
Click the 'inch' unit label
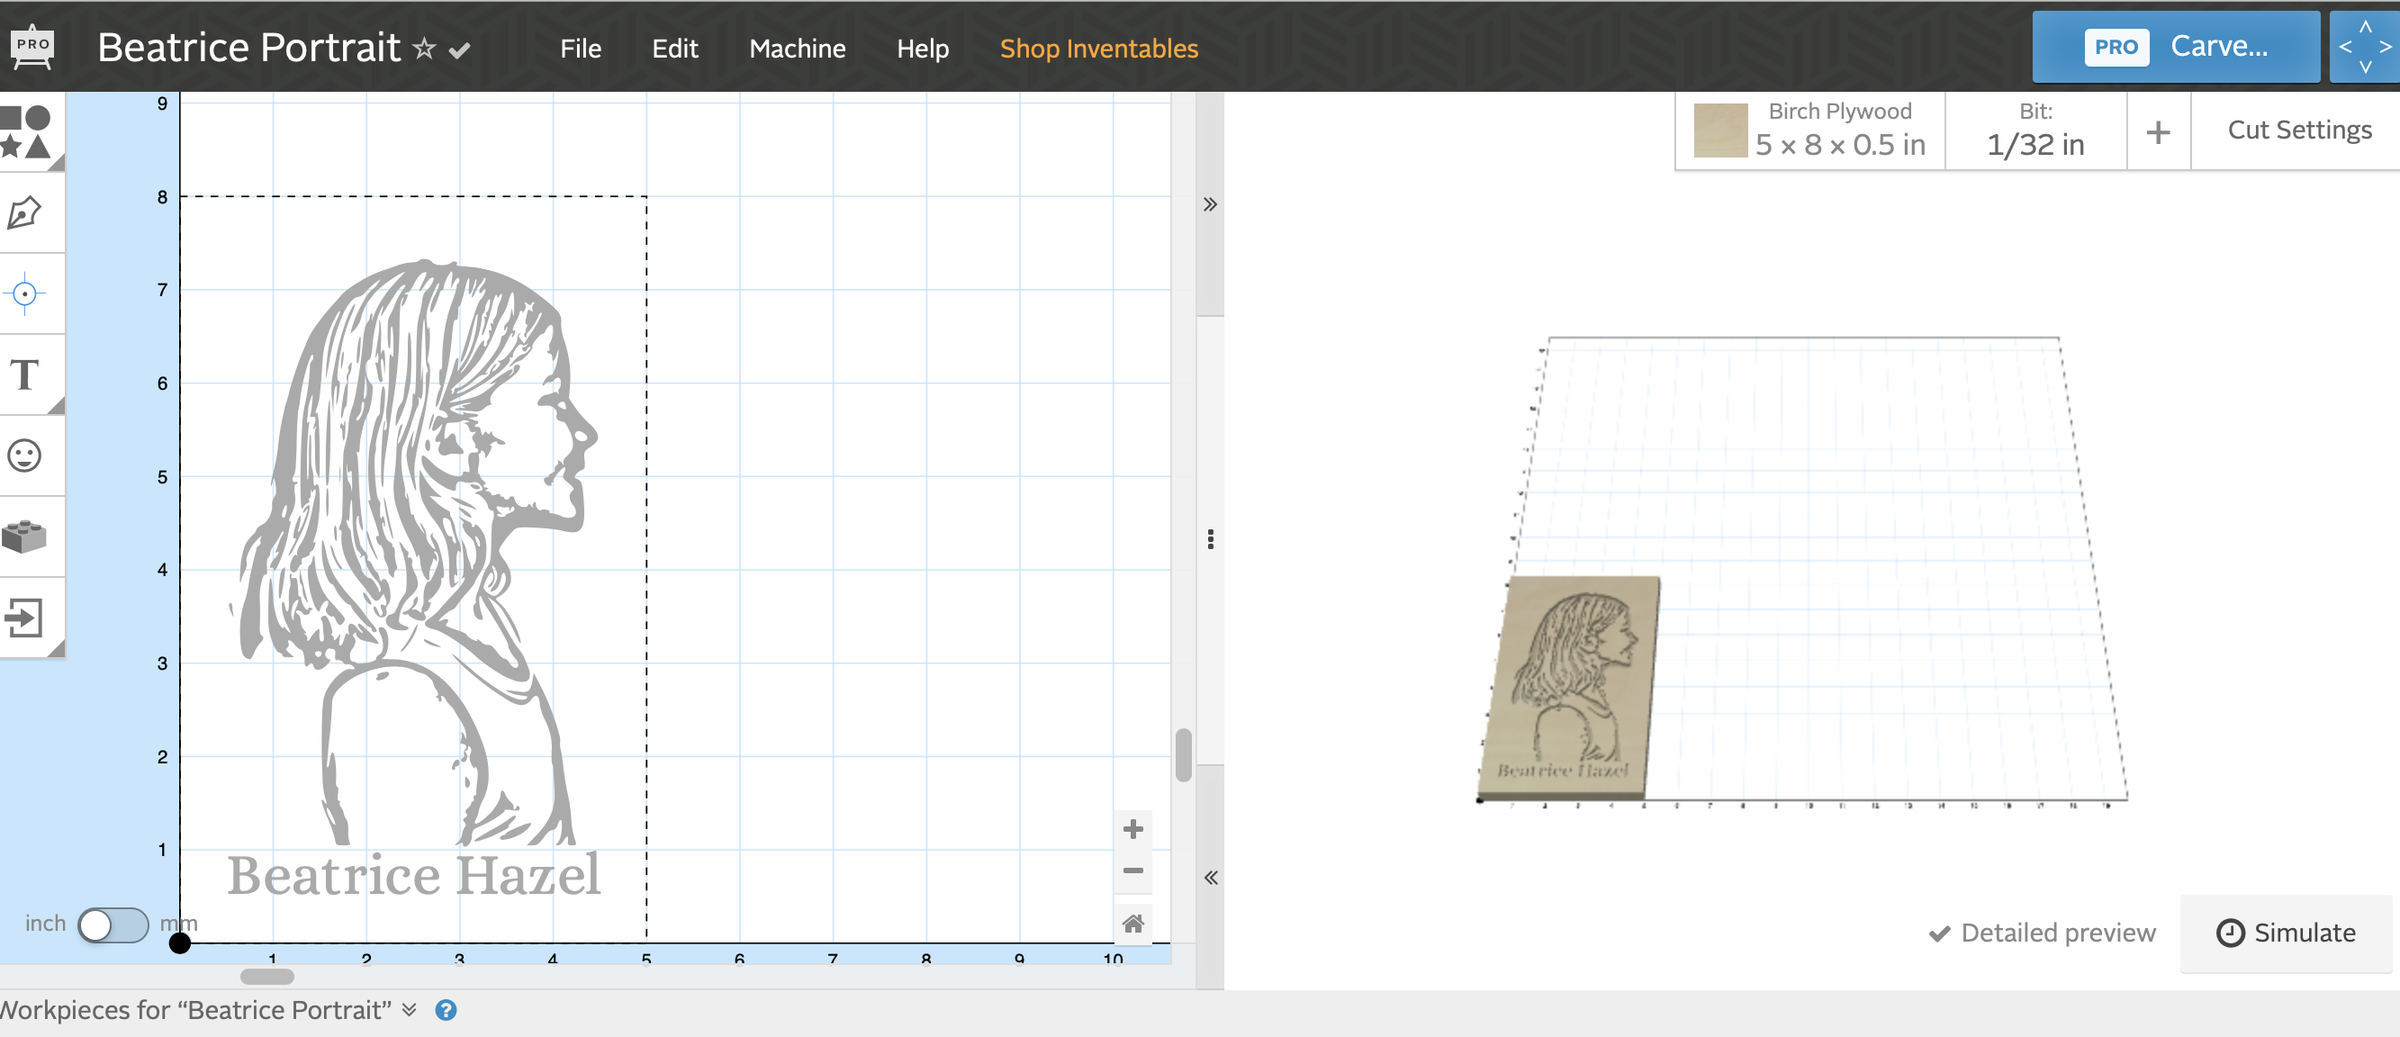coord(45,923)
